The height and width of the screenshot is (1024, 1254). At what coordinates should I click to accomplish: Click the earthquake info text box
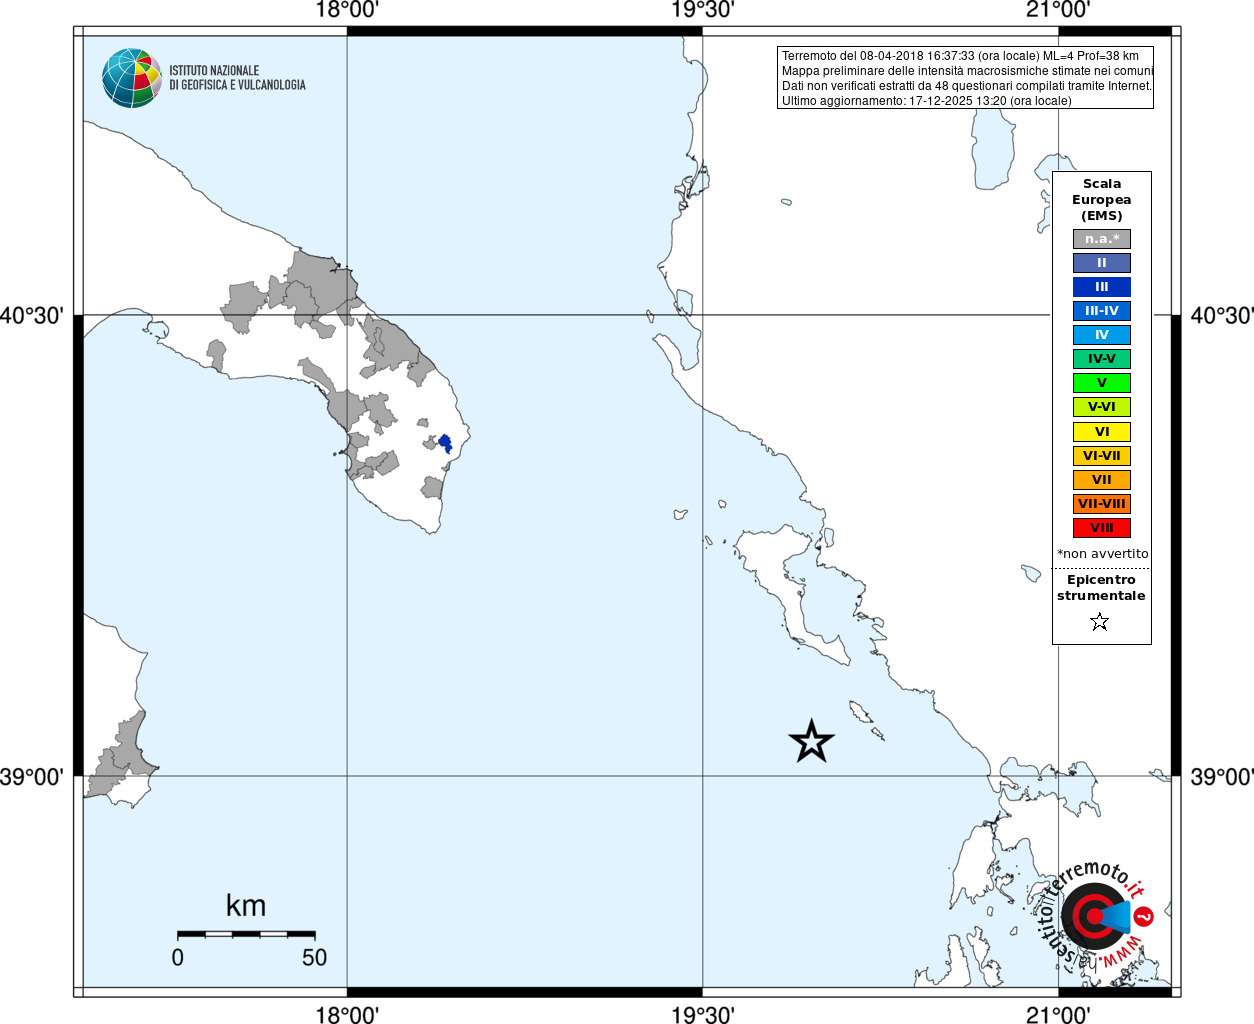pyautogui.click(x=965, y=78)
